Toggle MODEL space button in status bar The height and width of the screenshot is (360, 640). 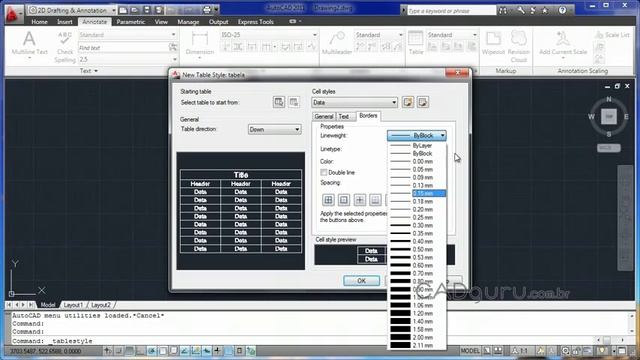[x=470, y=351]
